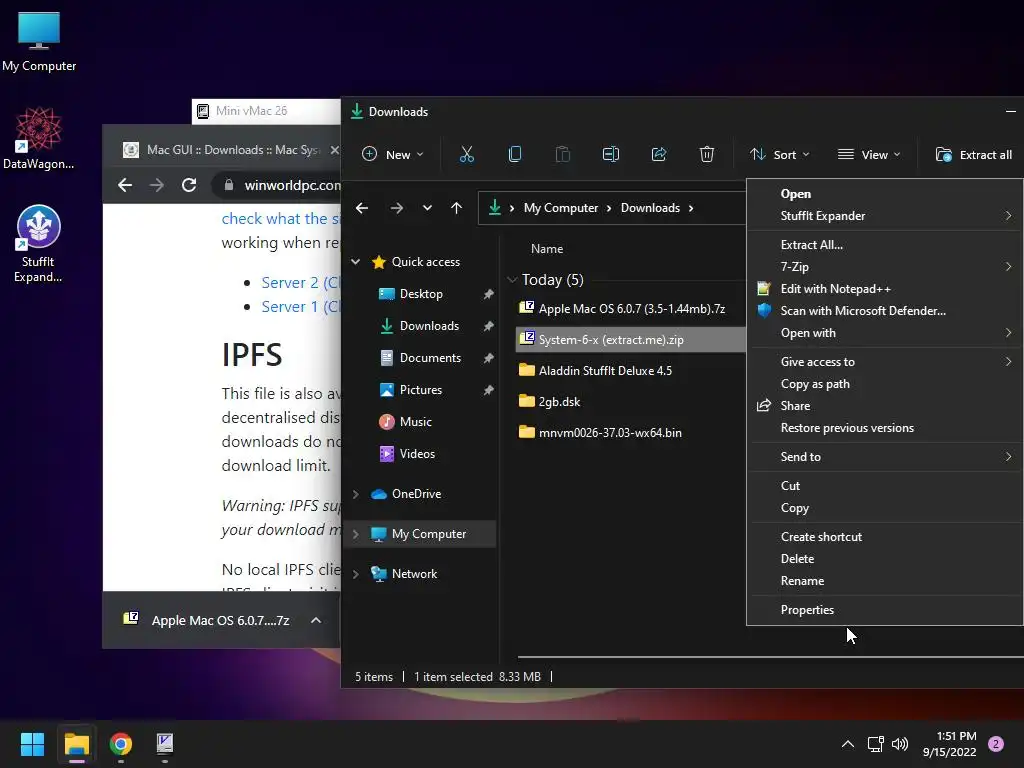This screenshot has height=768, width=1024.
Task: Choose Open in the context menu
Action: pos(884,194)
